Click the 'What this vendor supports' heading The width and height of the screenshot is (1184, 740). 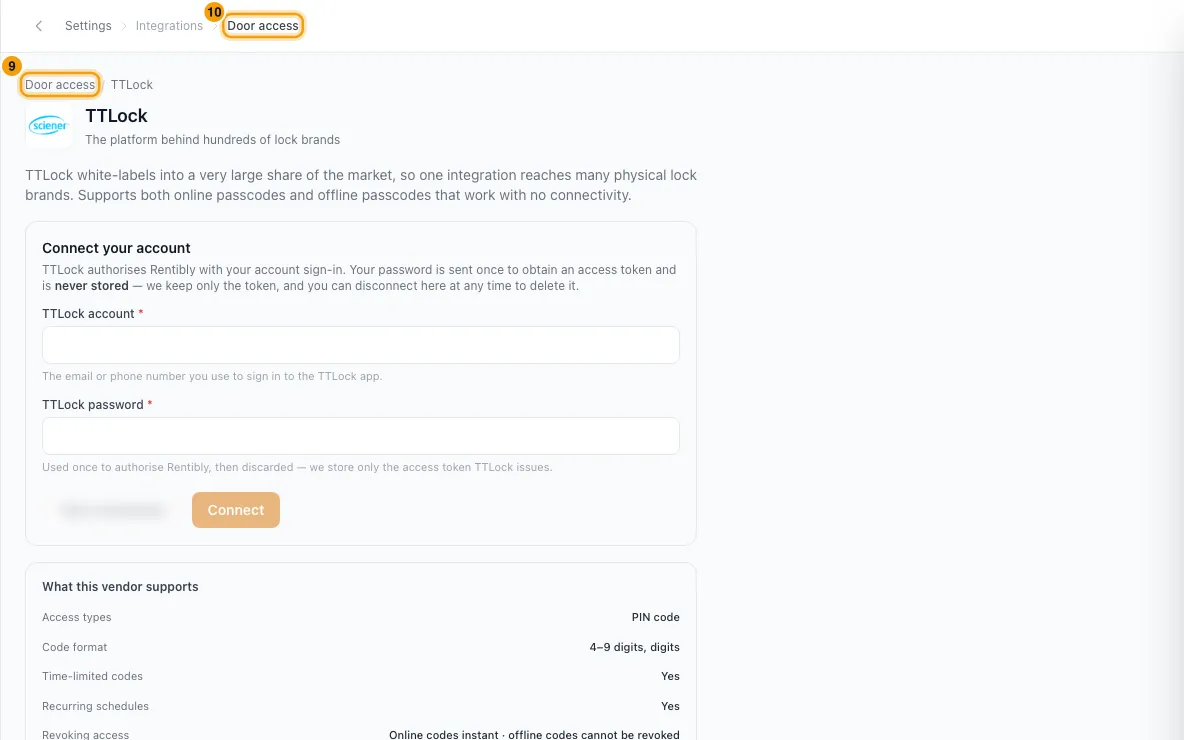pyautogui.click(x=120, y=587)
